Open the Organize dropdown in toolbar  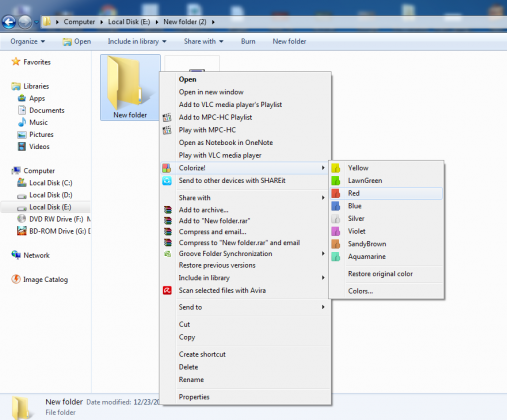[x=28, y=42]
